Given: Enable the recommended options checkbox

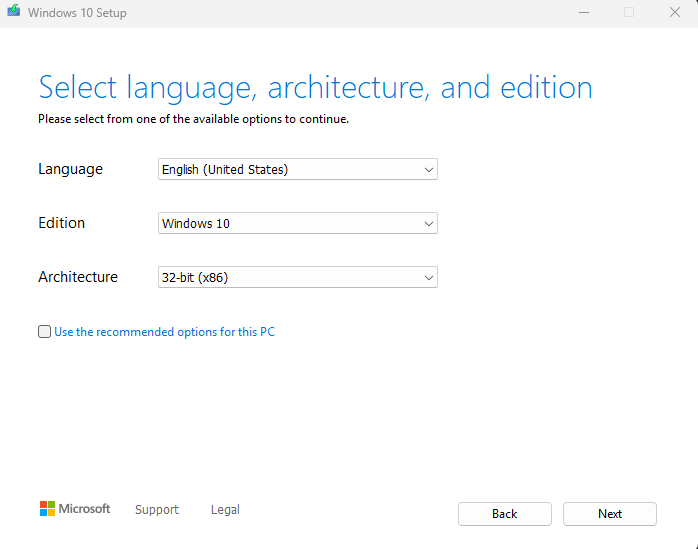Looking at the screenshot, I should 44,332.
